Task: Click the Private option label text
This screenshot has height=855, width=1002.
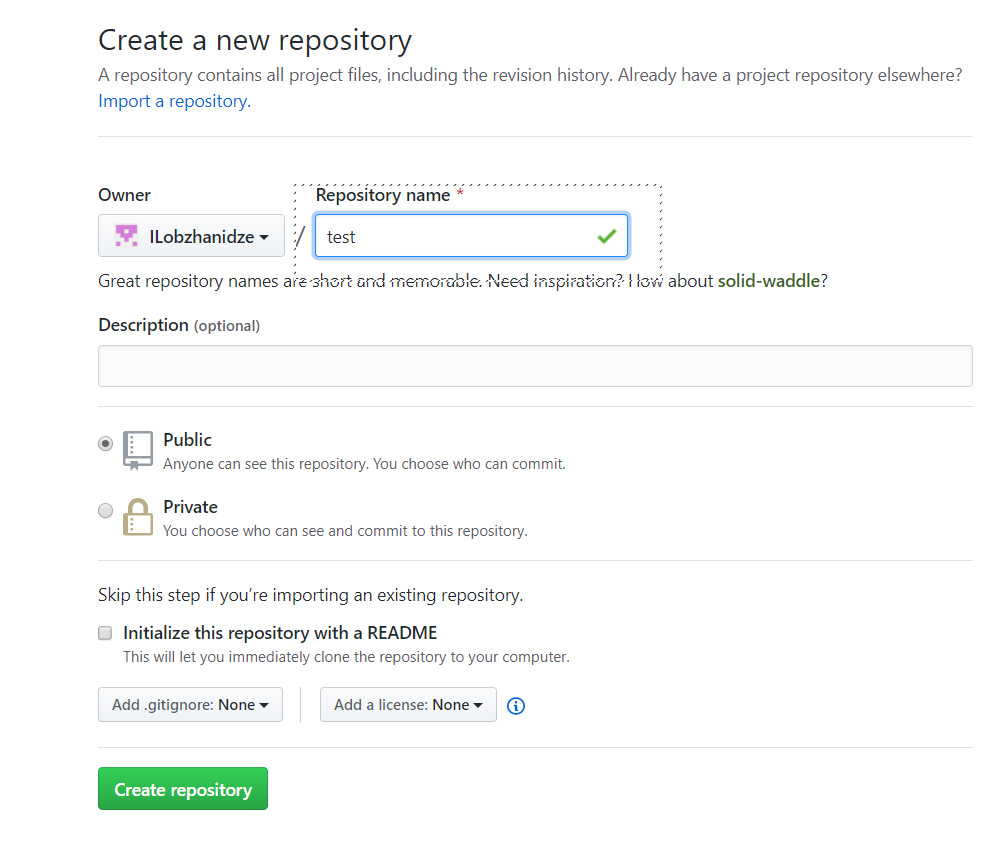Action: pyautogui.click(x=191, y=507)
